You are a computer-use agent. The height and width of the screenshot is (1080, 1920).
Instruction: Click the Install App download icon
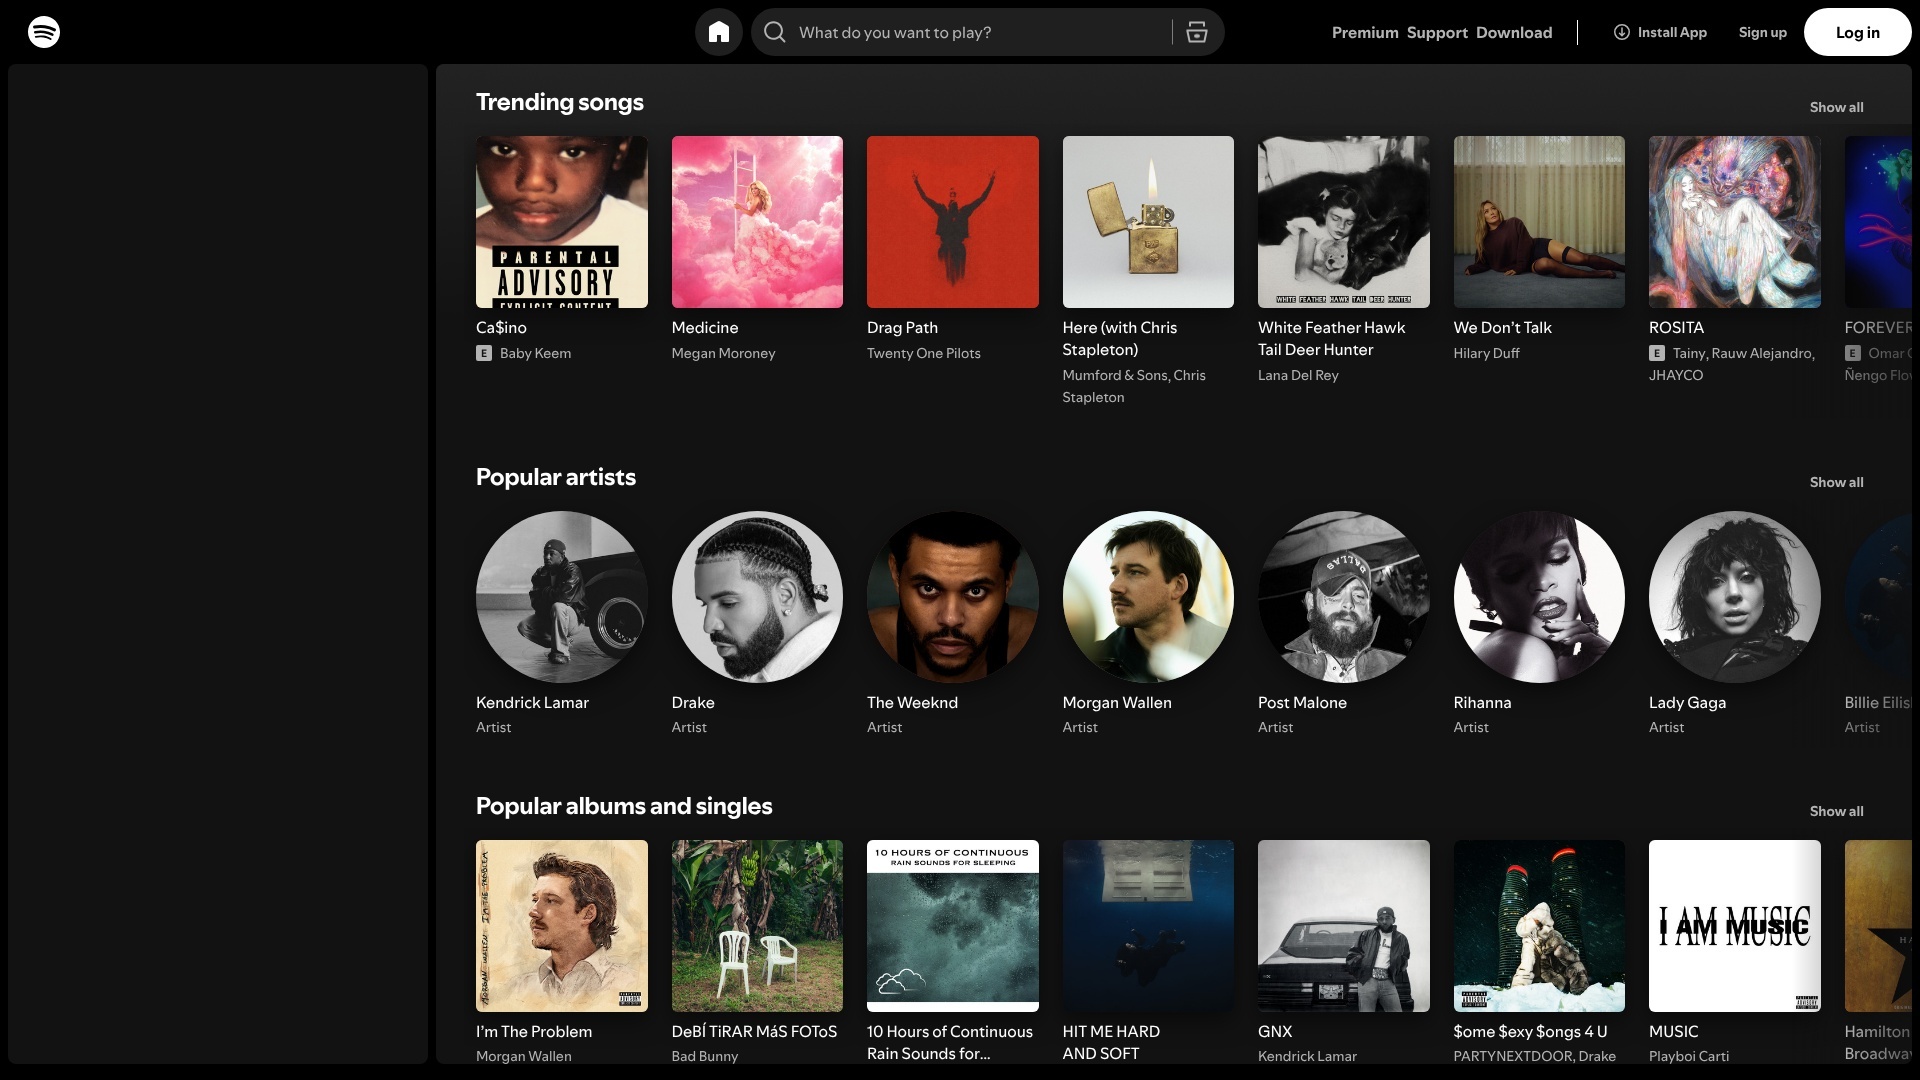1622,32
